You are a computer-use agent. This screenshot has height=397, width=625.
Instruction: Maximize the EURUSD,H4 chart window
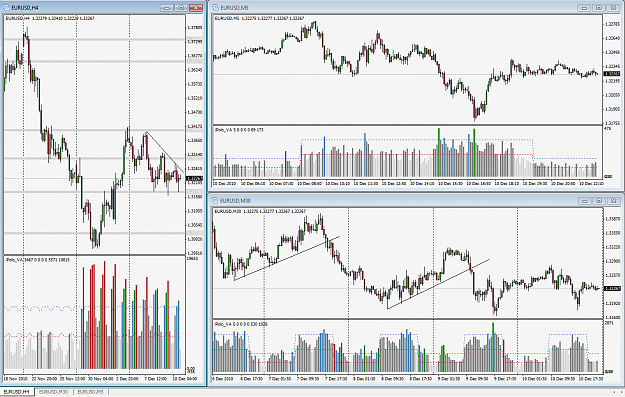181,8
